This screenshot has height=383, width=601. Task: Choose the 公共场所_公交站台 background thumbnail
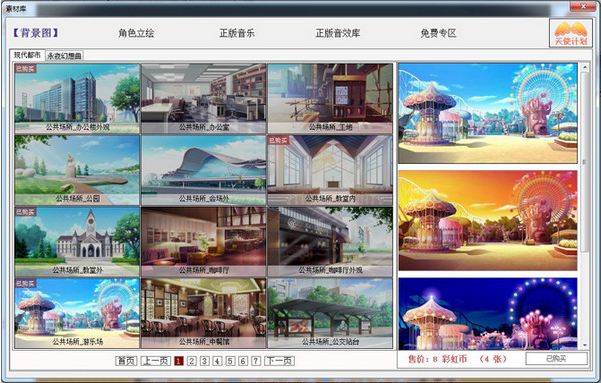[330, 313]
